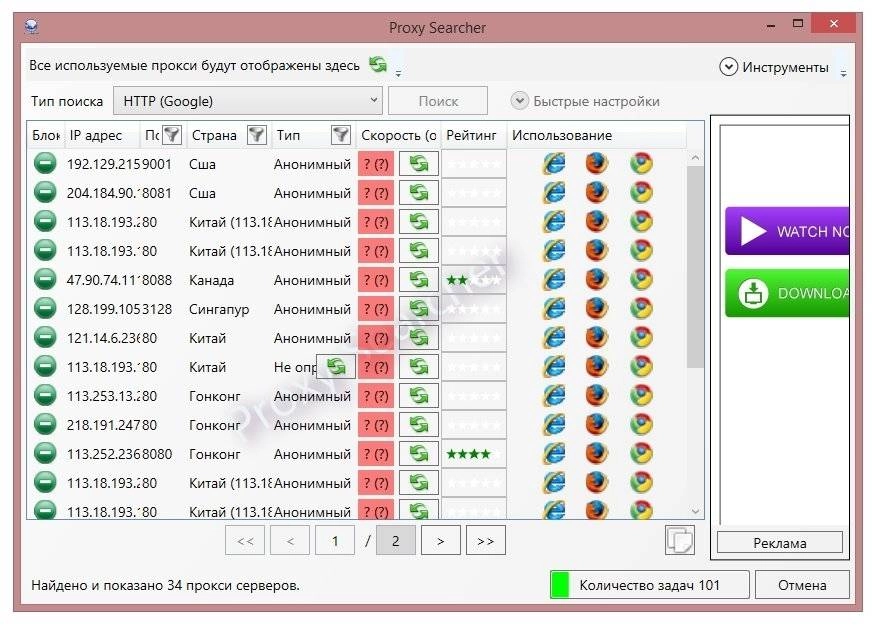This screenshot has height=631, width=880.
Task: Toggle block for 113.253.13 Гонконг proxy
Action: coord(45,395)
